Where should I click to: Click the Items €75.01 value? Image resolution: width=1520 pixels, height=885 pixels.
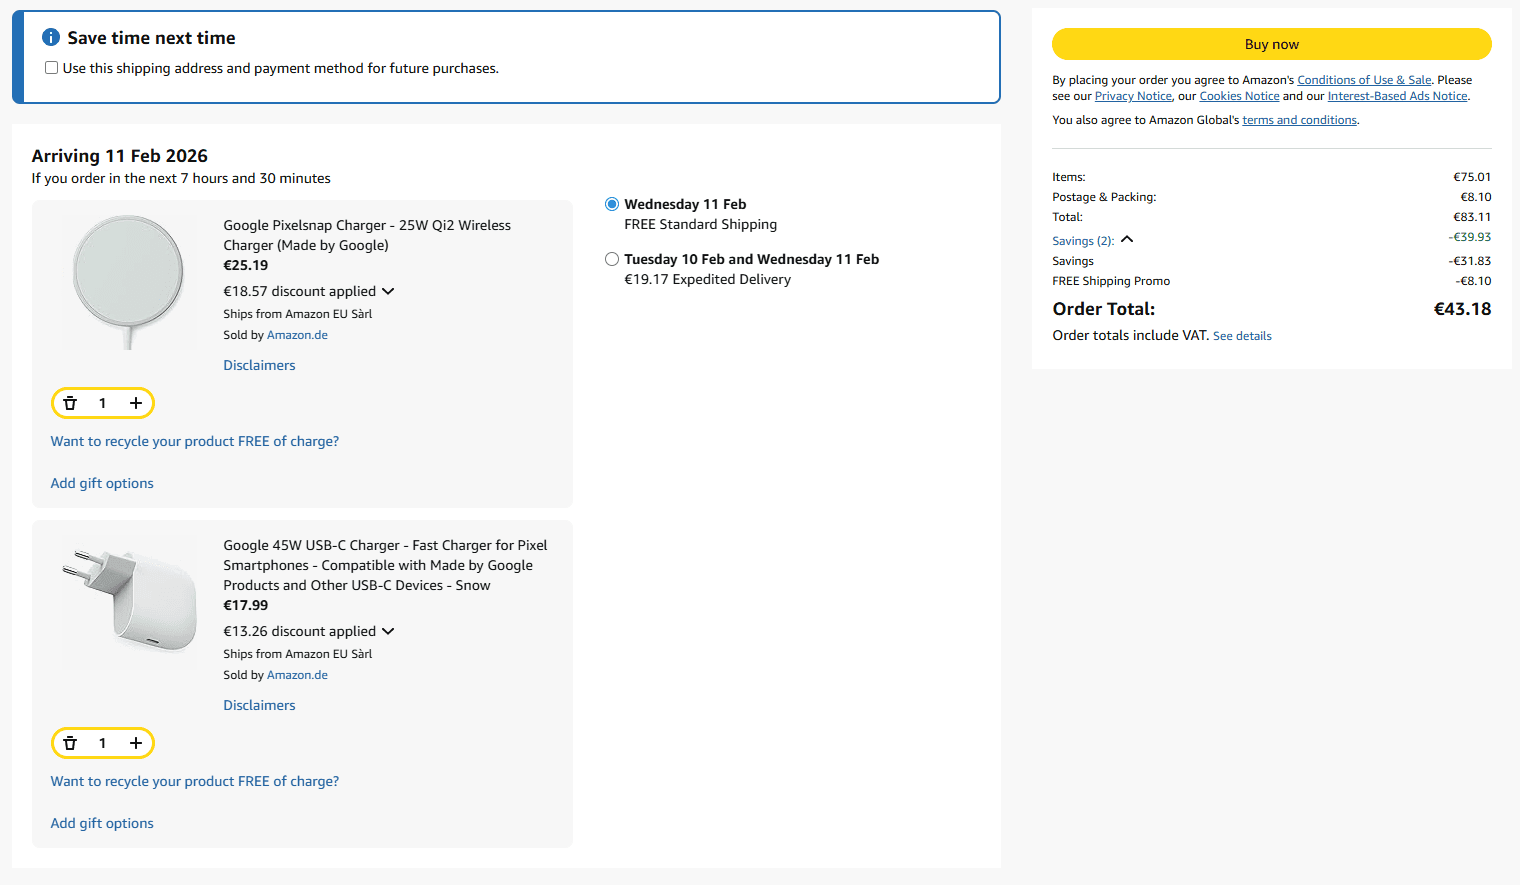1472,177
